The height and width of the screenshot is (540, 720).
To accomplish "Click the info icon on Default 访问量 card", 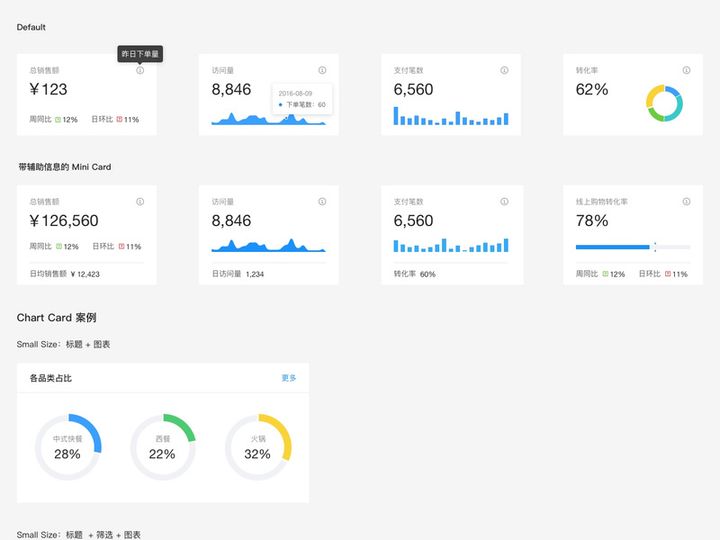I will pos(322,70).
